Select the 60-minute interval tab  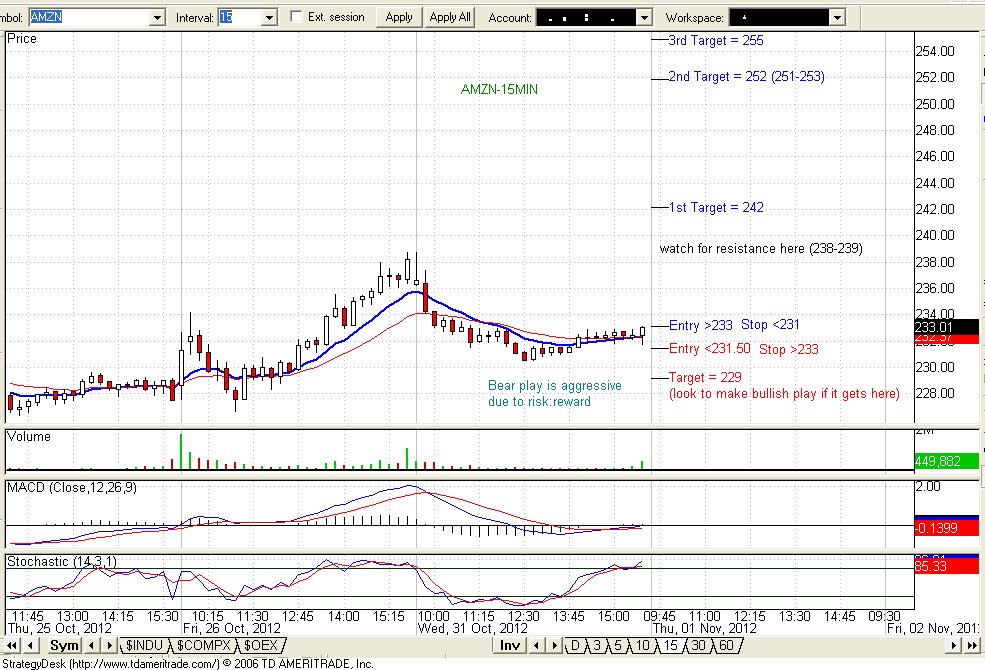tap(726, 645)
